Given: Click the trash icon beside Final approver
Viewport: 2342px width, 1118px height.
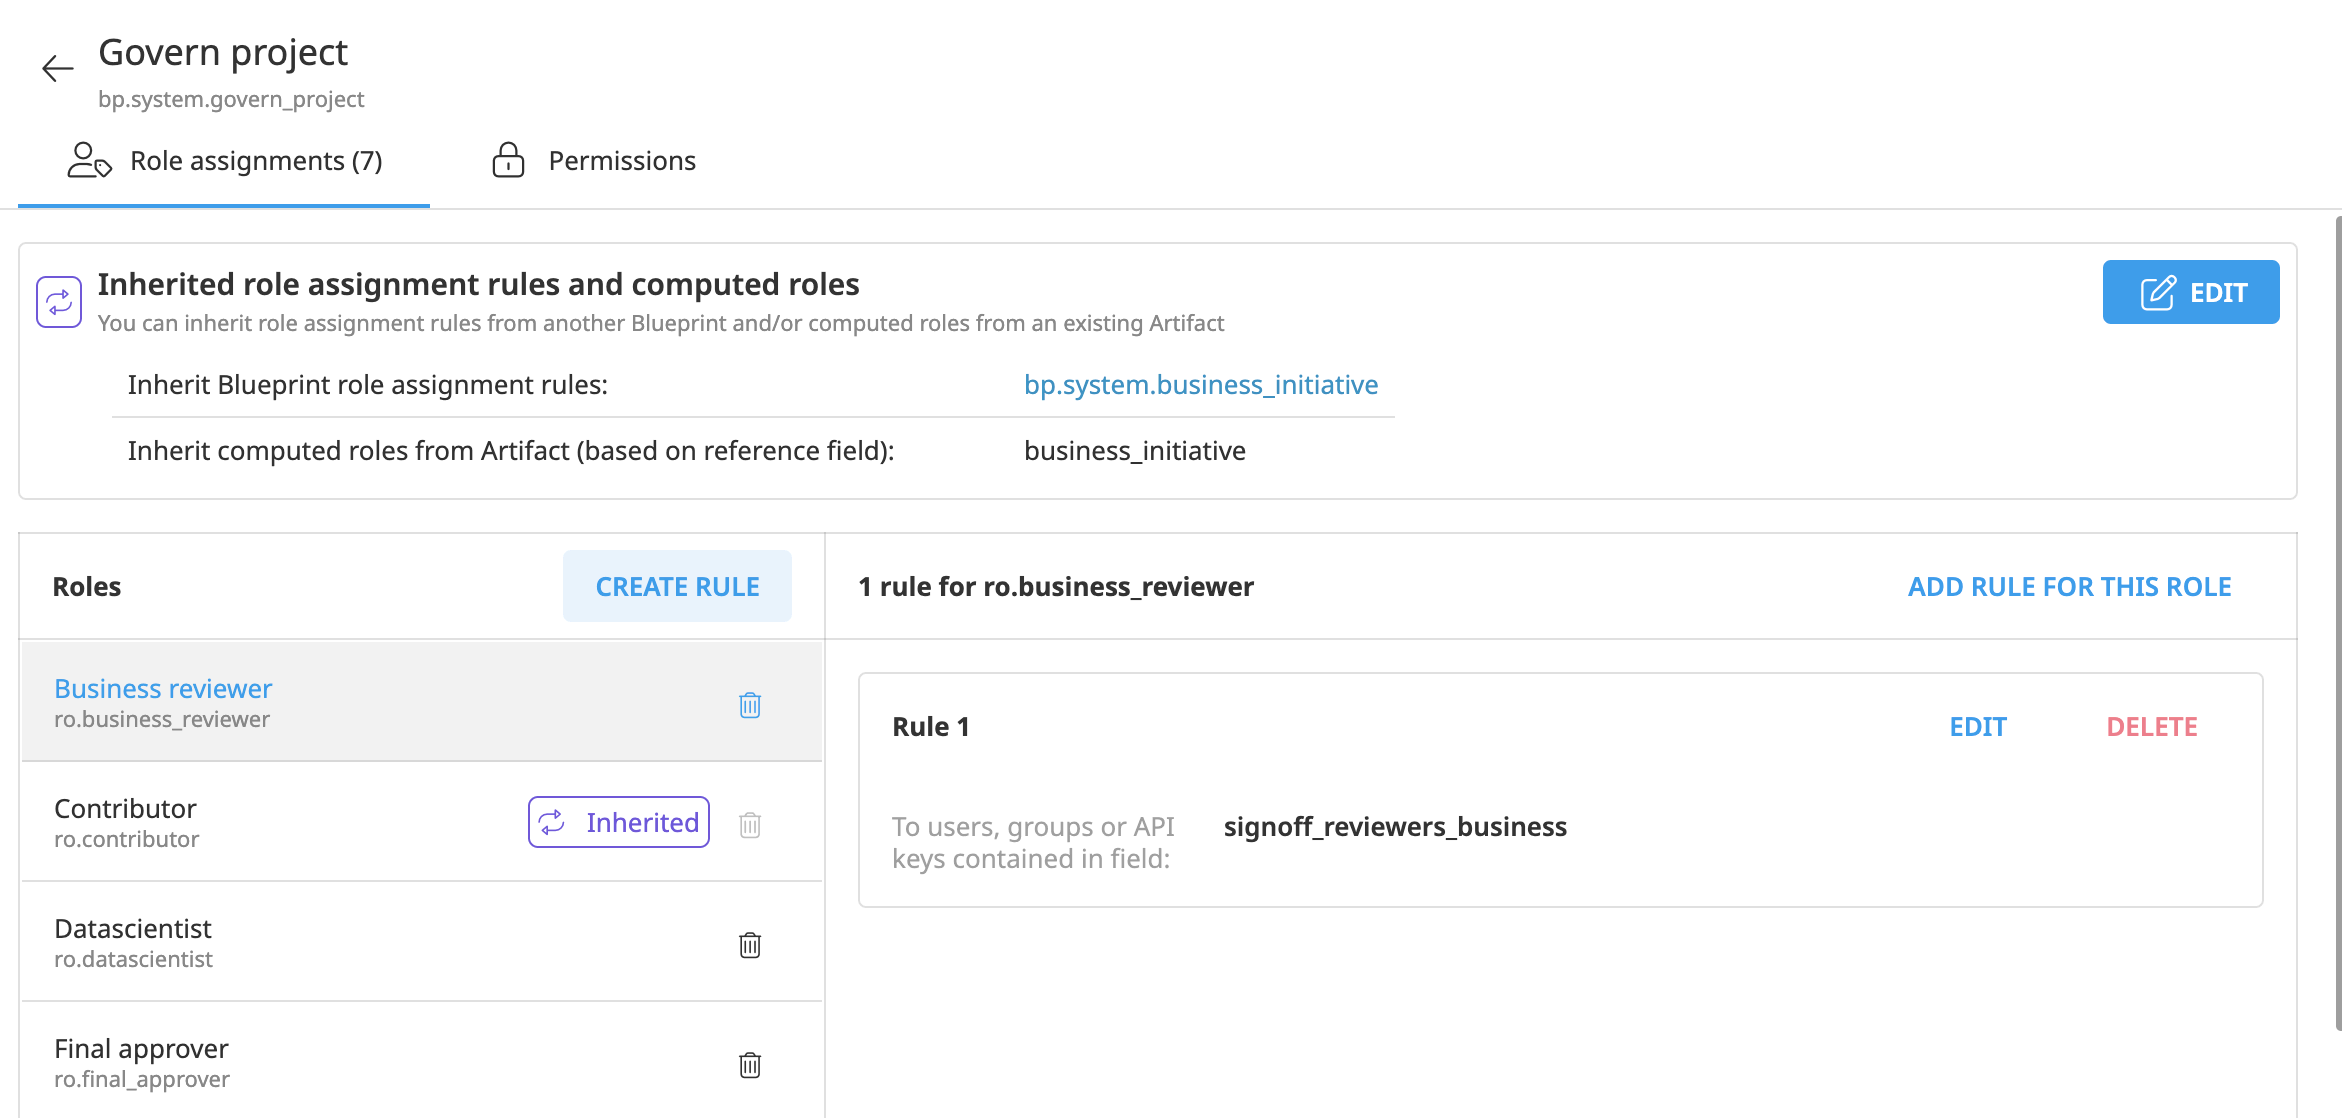Looking at the screenshot, I should coord(749,1064).
